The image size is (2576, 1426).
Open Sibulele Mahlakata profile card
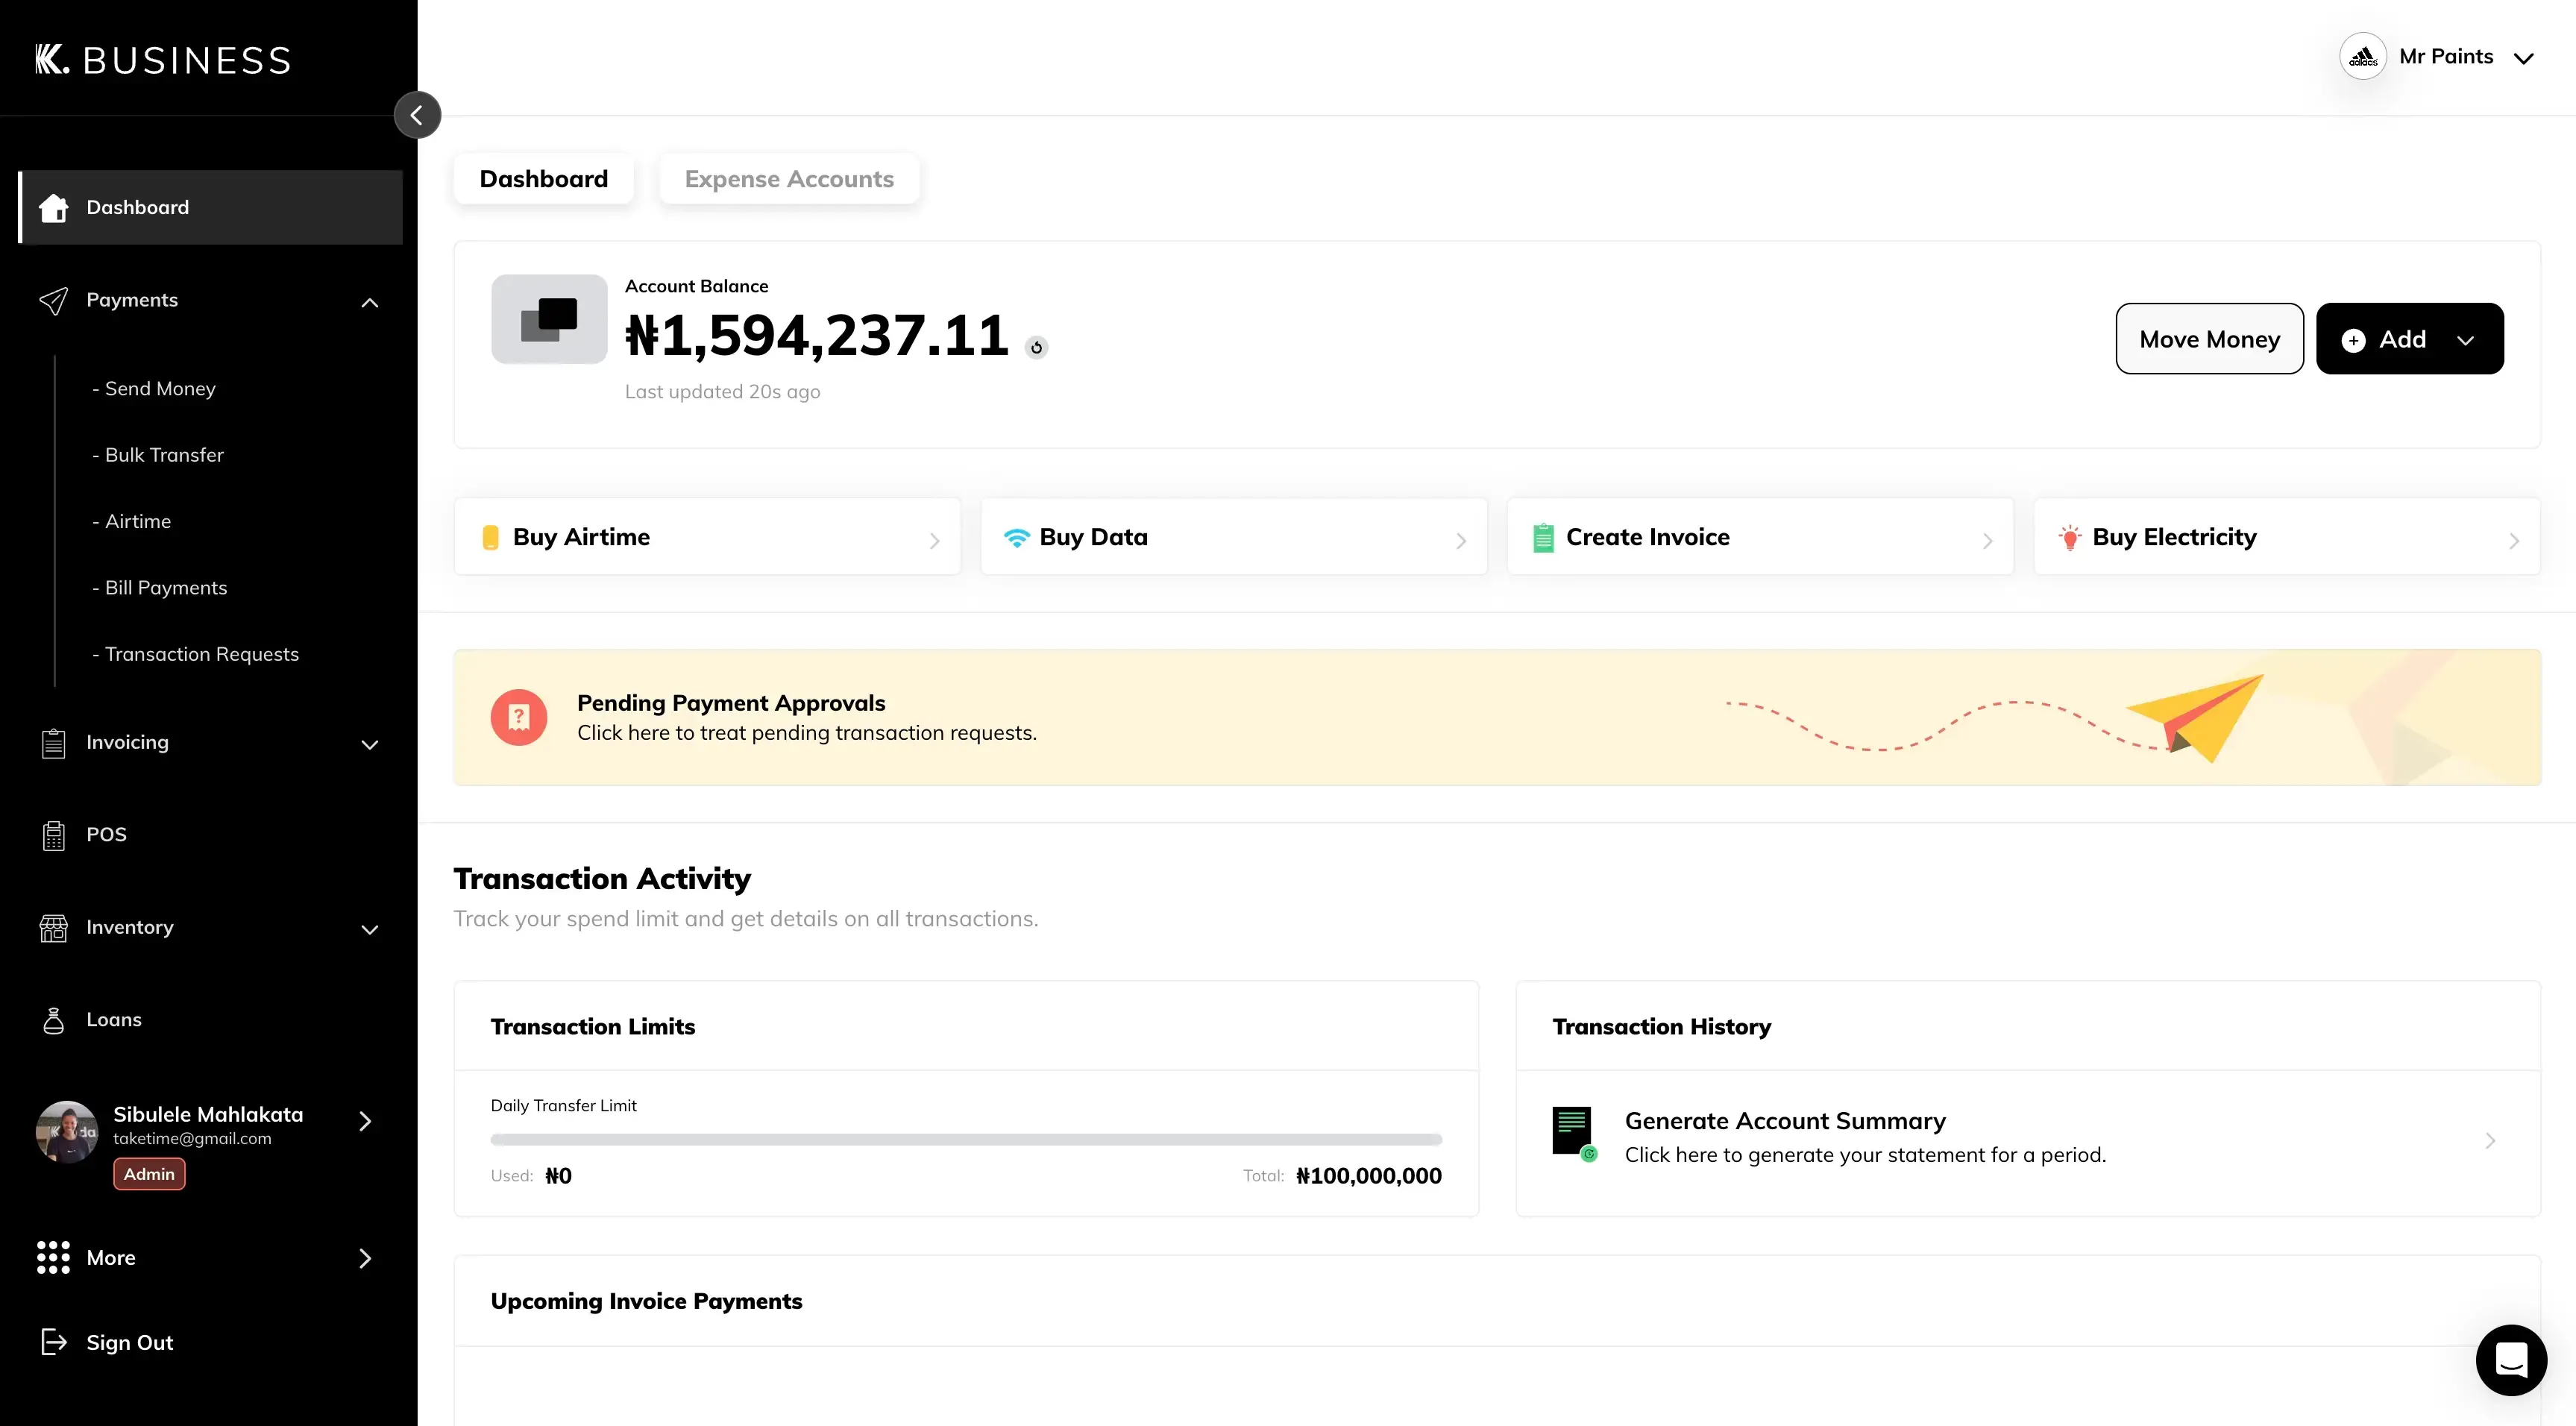[208, 1125]
